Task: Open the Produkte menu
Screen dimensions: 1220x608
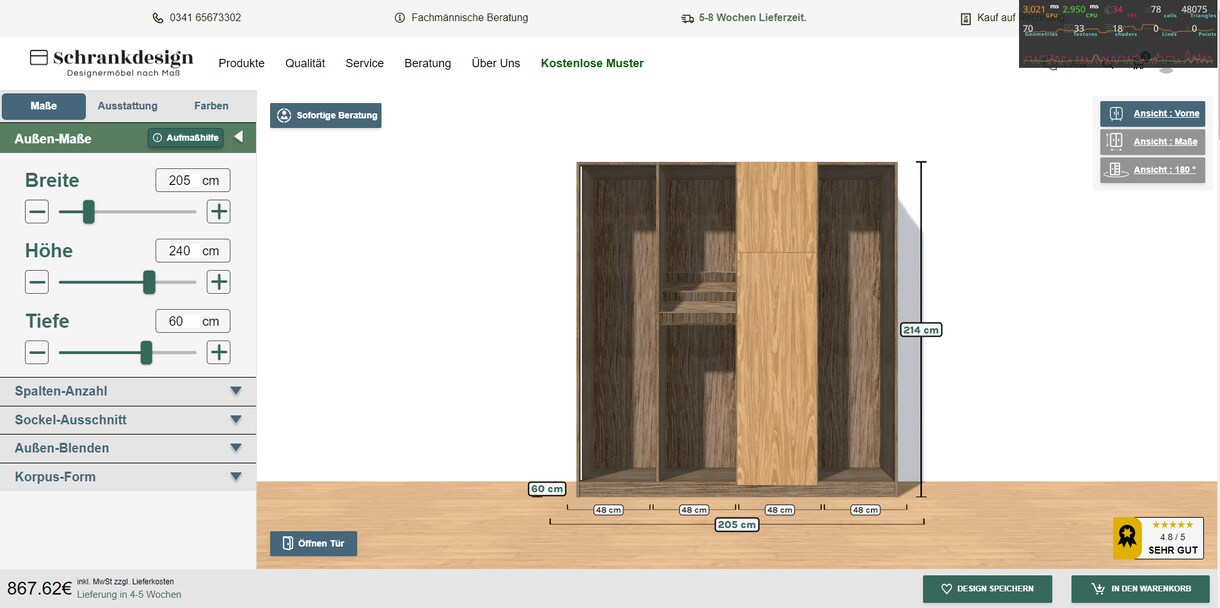Action: click(242, 63)
